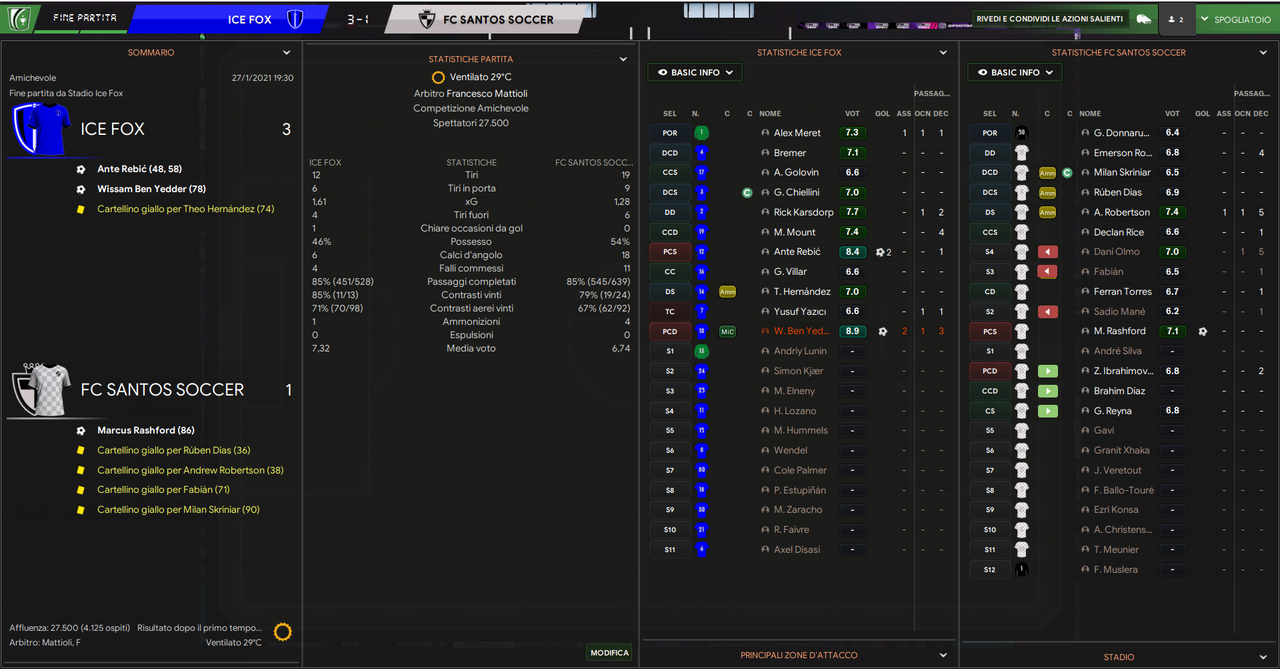Click the 7.4 rating of A. Robertson
Screen dimensions: 1280x669
point(1173,212)
